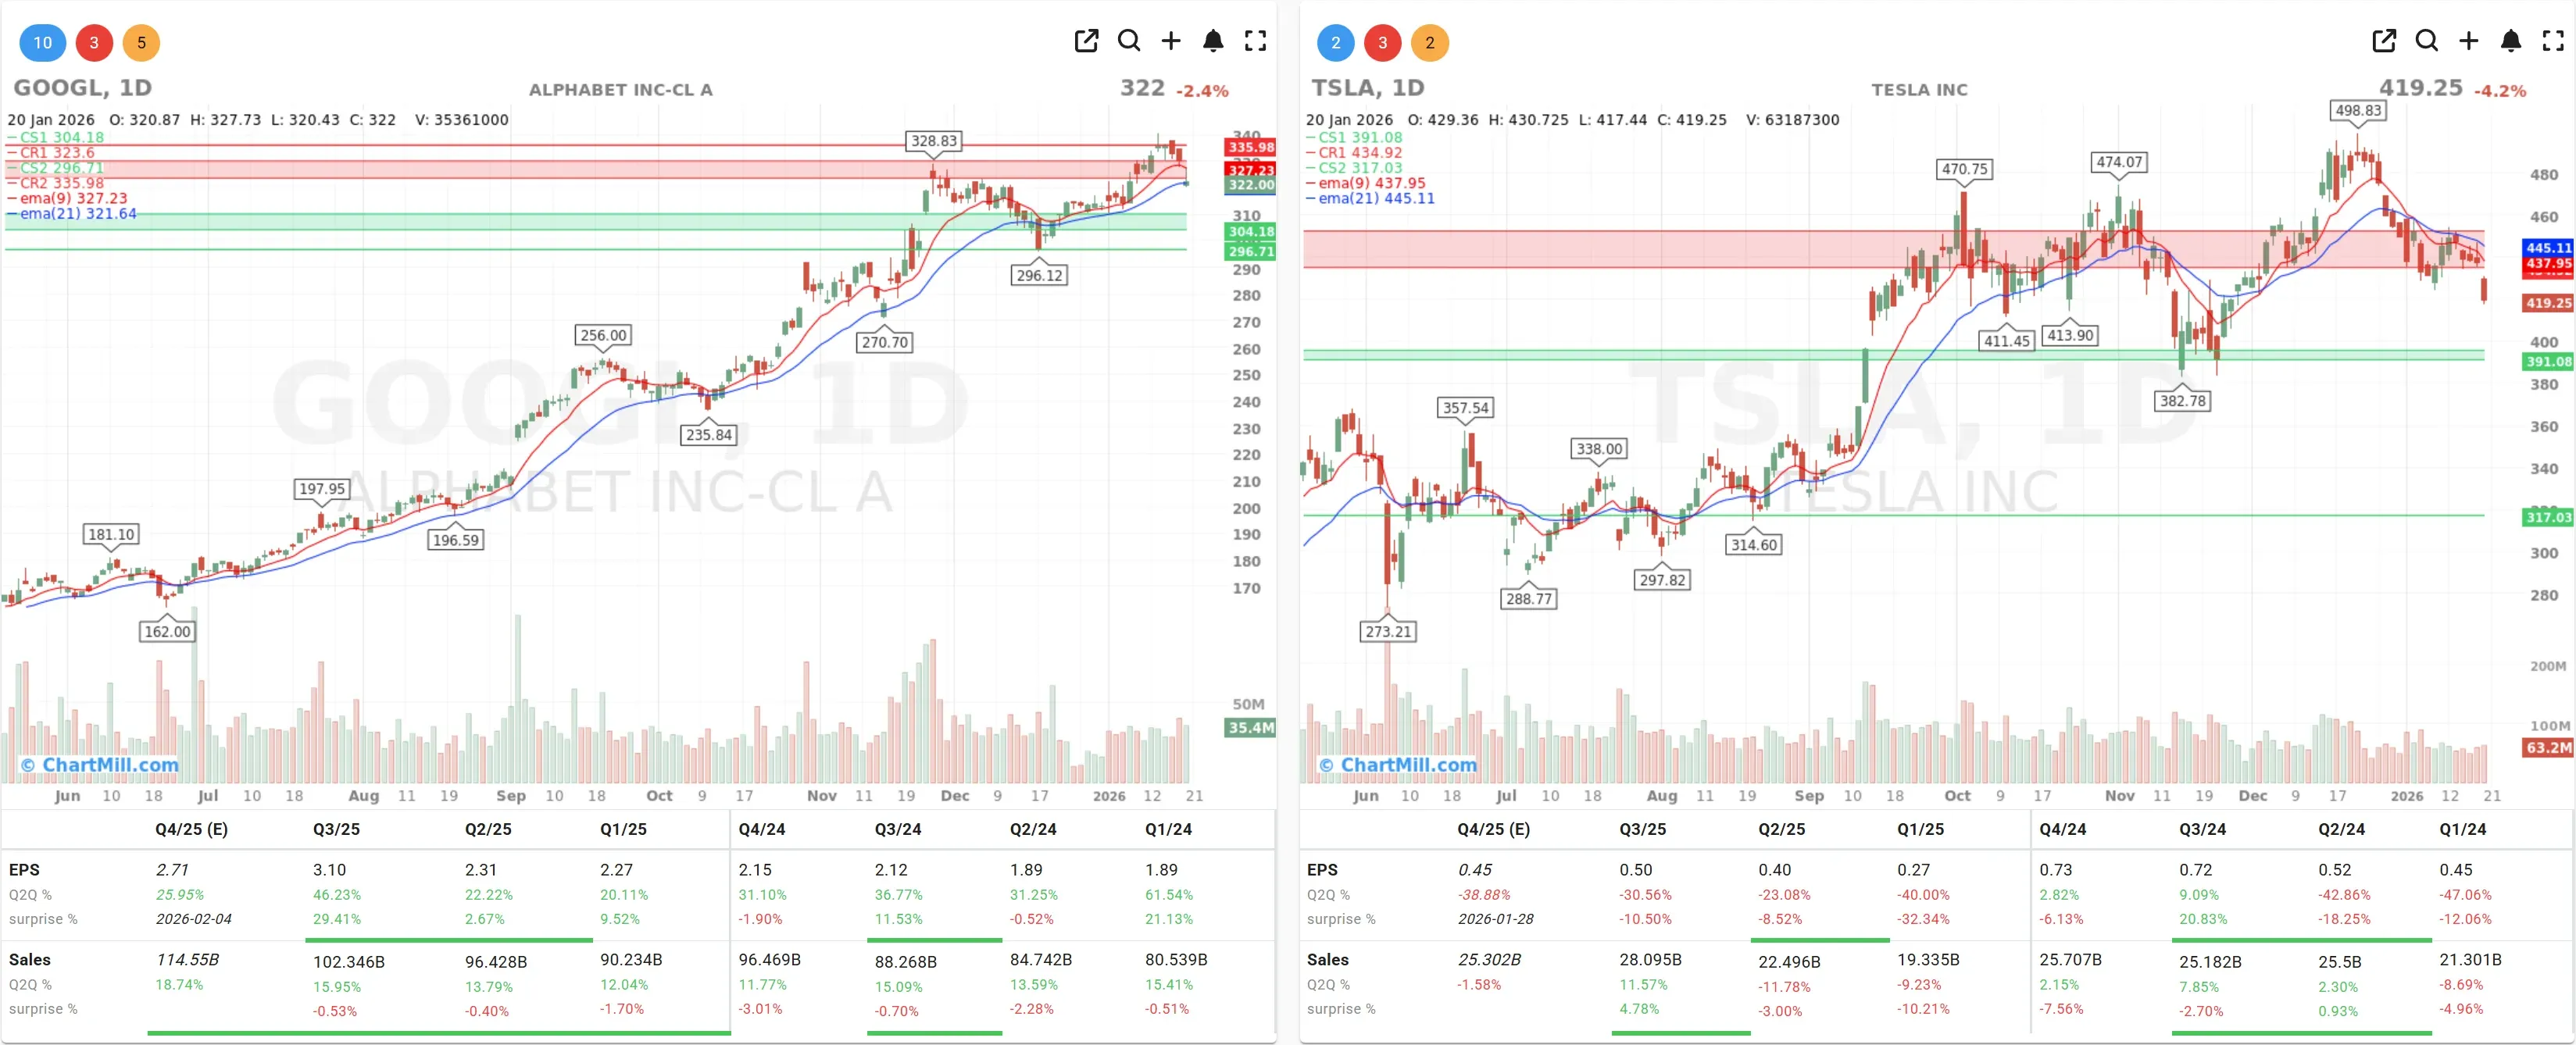Open the TSLA chart in a new window

pos(2384,42)
